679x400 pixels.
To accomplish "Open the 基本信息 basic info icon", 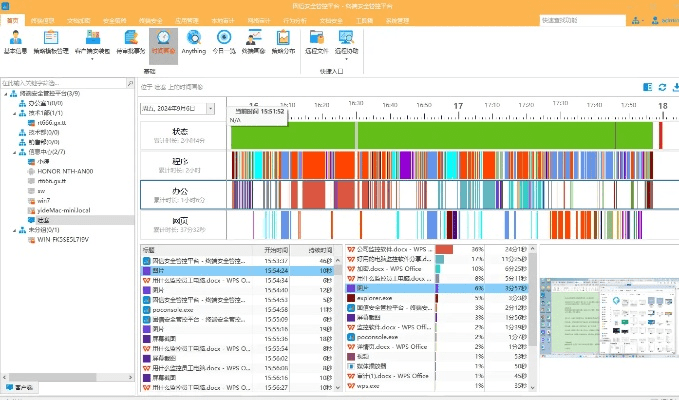I will pyautogui.click(x=16, y=42).
